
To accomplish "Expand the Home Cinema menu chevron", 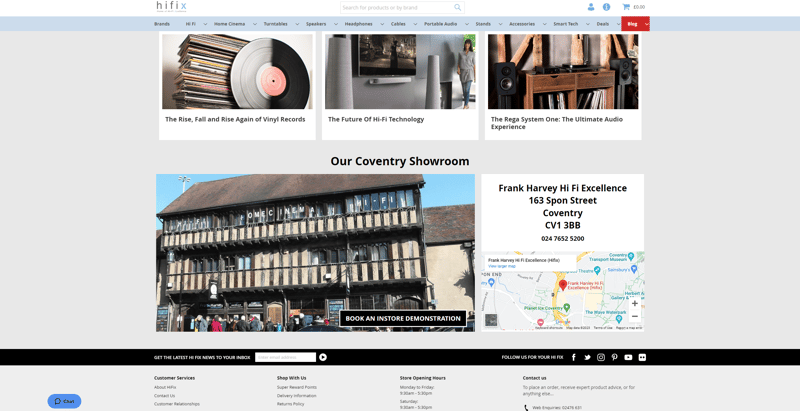I will 255,24.
